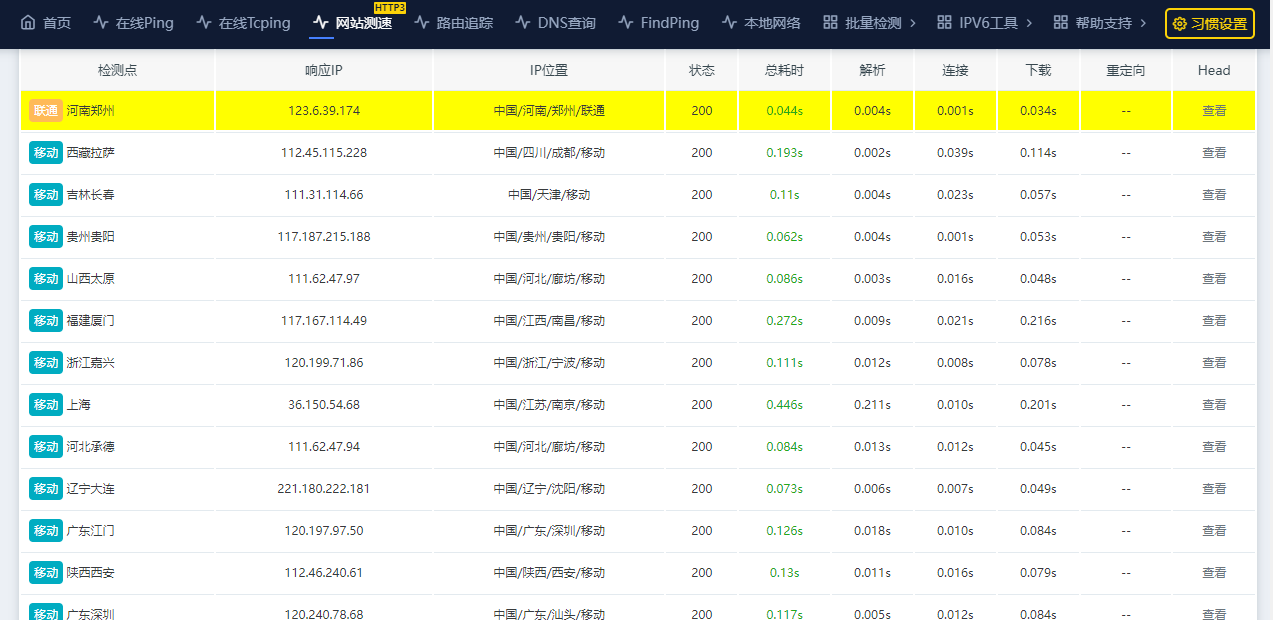The height and width of the screenshot is (620, 1273).
Task: Expand the 帮助支持 dropdown menu
Action: (x=1100, y=22)
